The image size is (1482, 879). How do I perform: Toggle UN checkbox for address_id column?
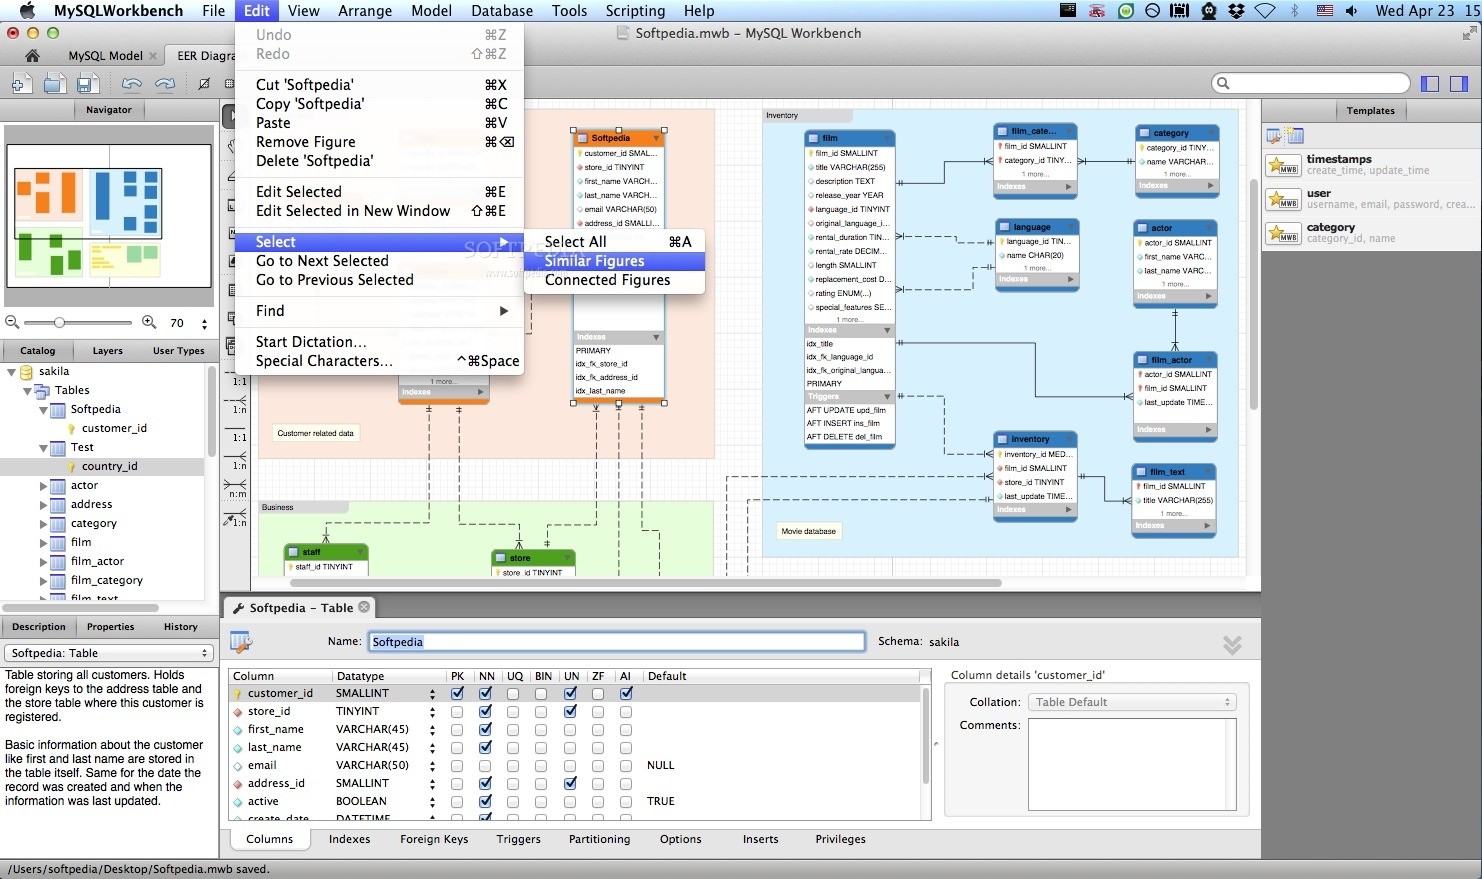(570, 783)
